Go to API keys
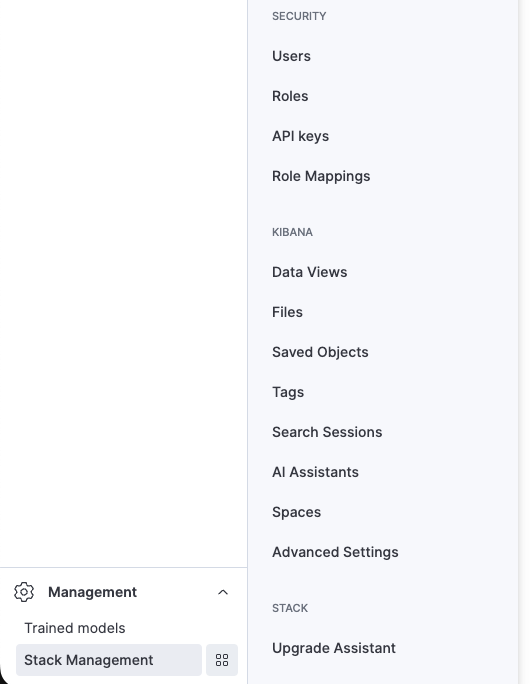Image resolution: width=532 pixels, height=684 pixels. click(x=300, y=136)
